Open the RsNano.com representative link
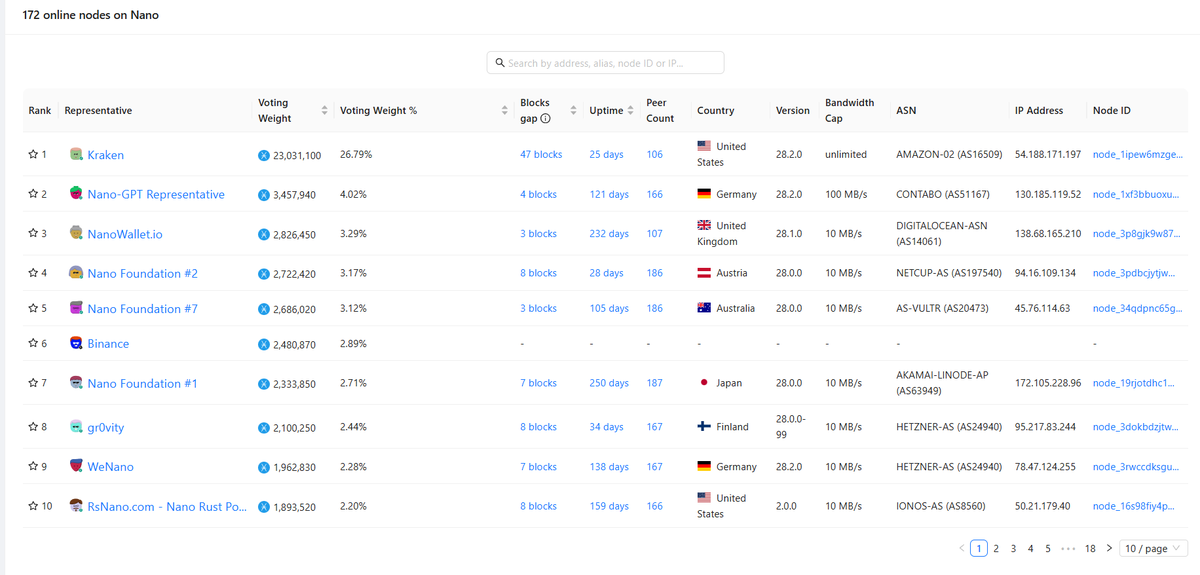 point(167,507)
